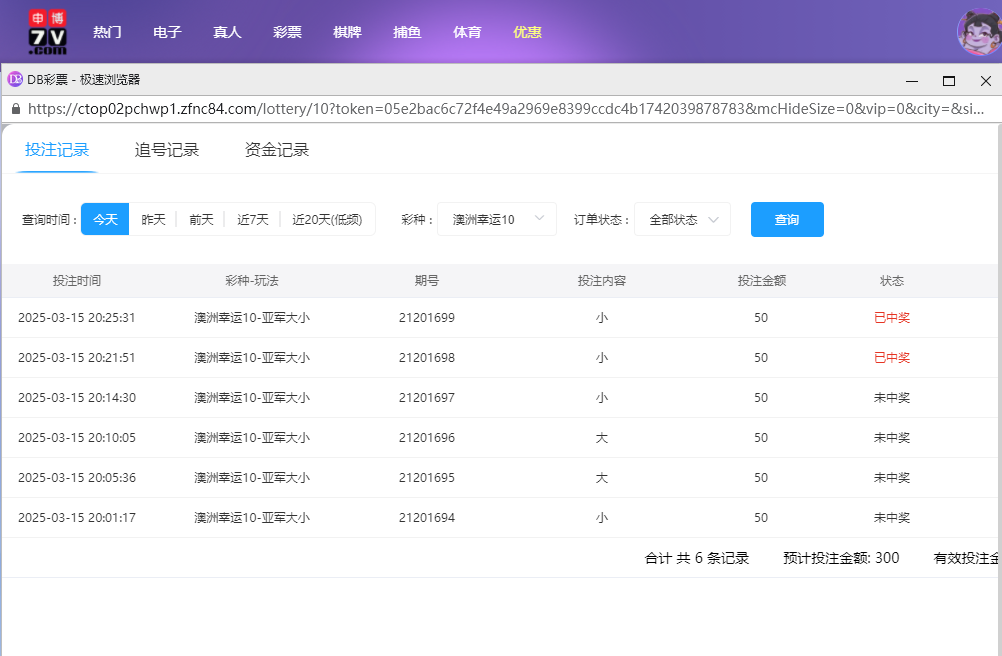Image resolution: width=1002 pixels, height=656 pixels.
Task: Click the 已中奖 status of the first record
Action: [891, 317]
